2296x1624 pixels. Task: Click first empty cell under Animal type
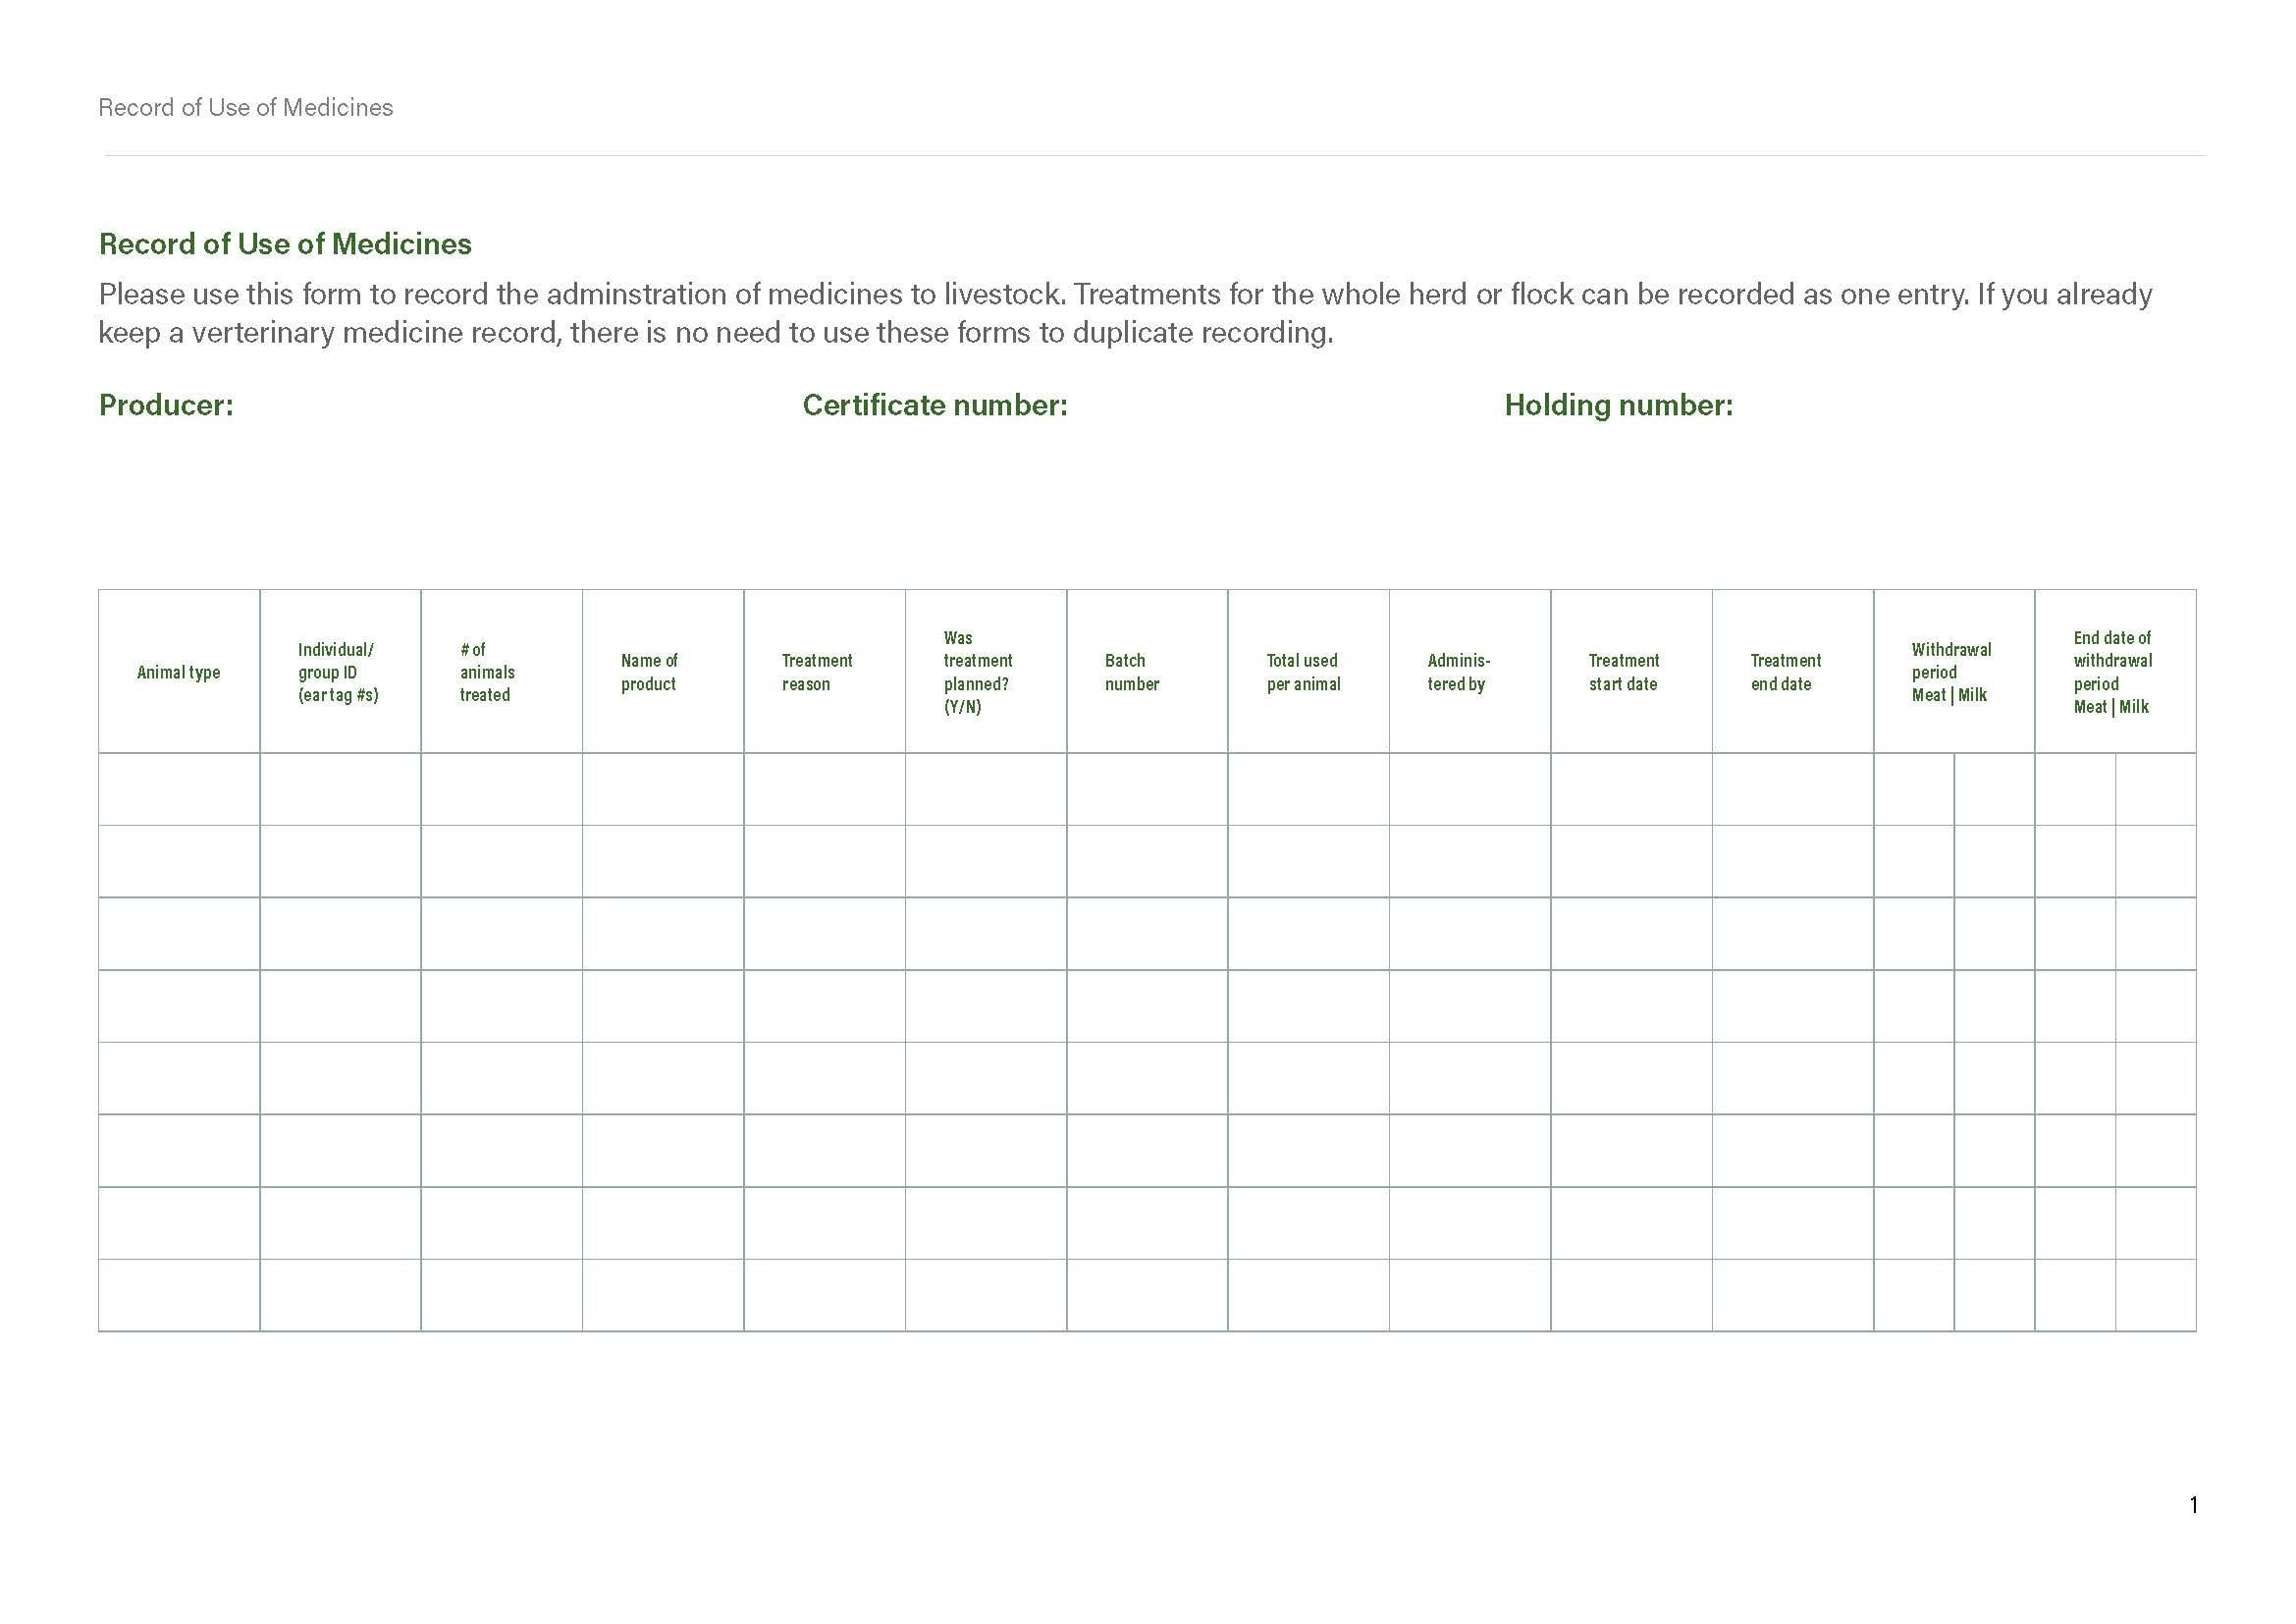[x=179, y=789]
